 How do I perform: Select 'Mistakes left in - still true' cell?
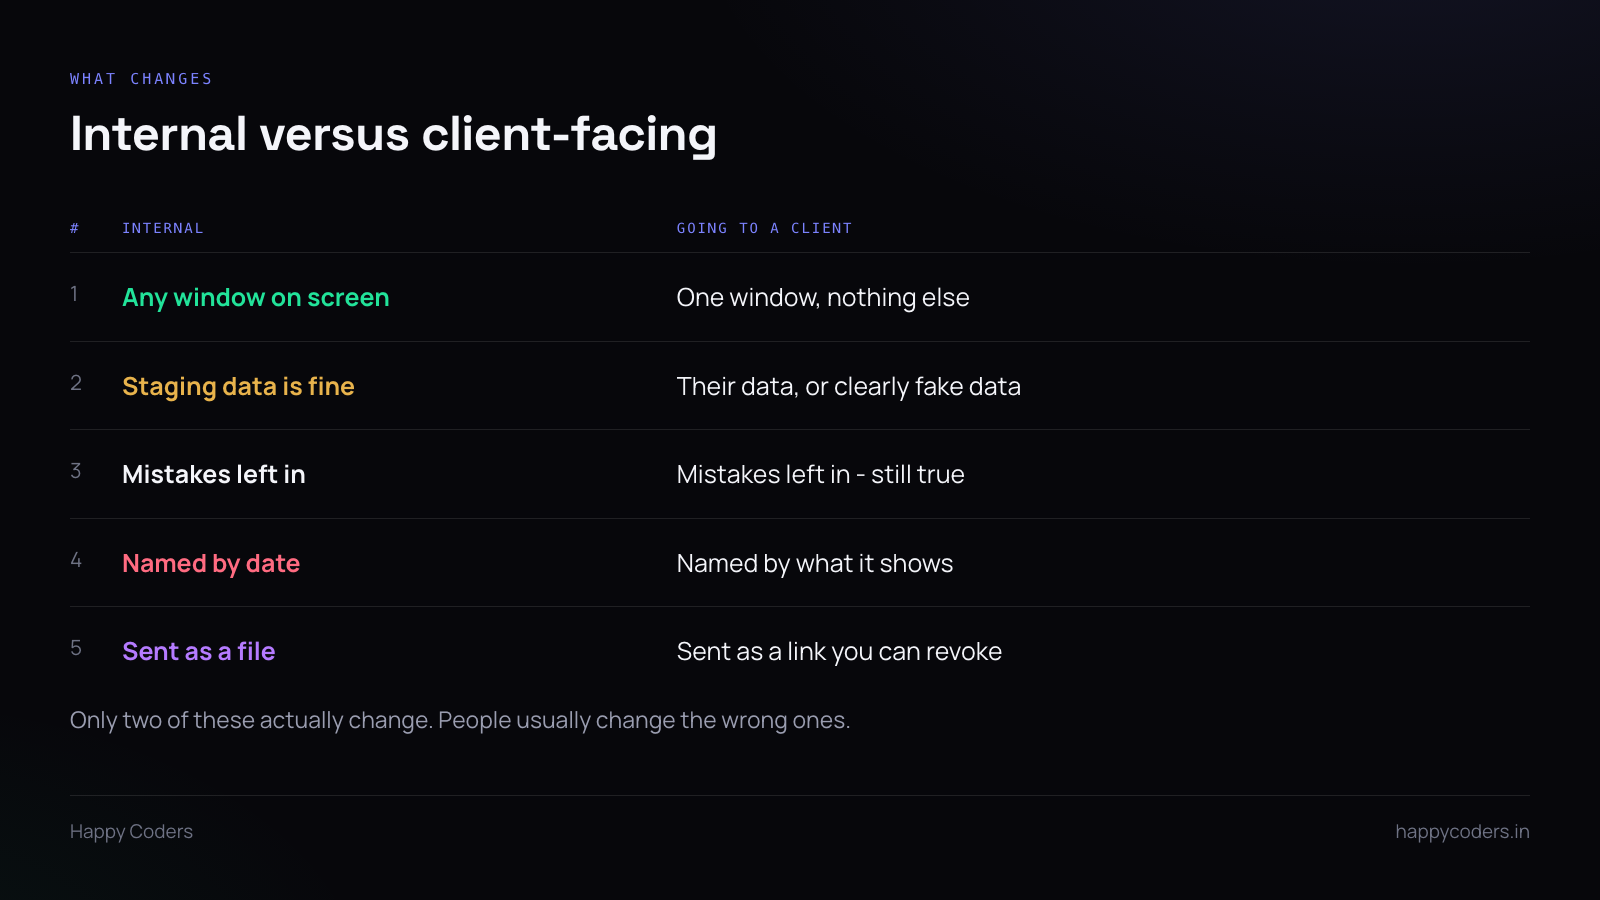click(x=821, y=474)
